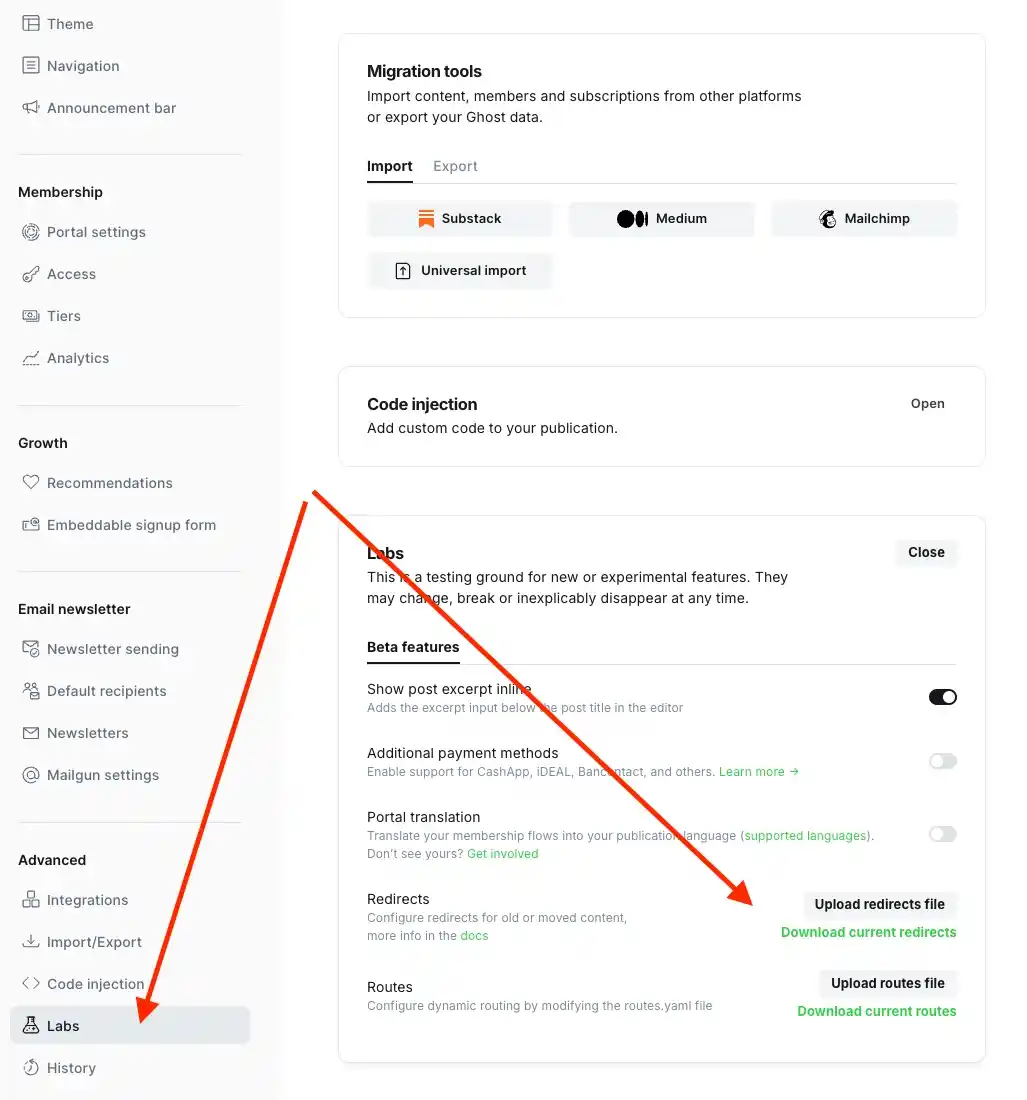The width and height of the screenshot is (1027, 1100).
Task: Select the Theme icon in the sidebar
Action: [32, 23]
